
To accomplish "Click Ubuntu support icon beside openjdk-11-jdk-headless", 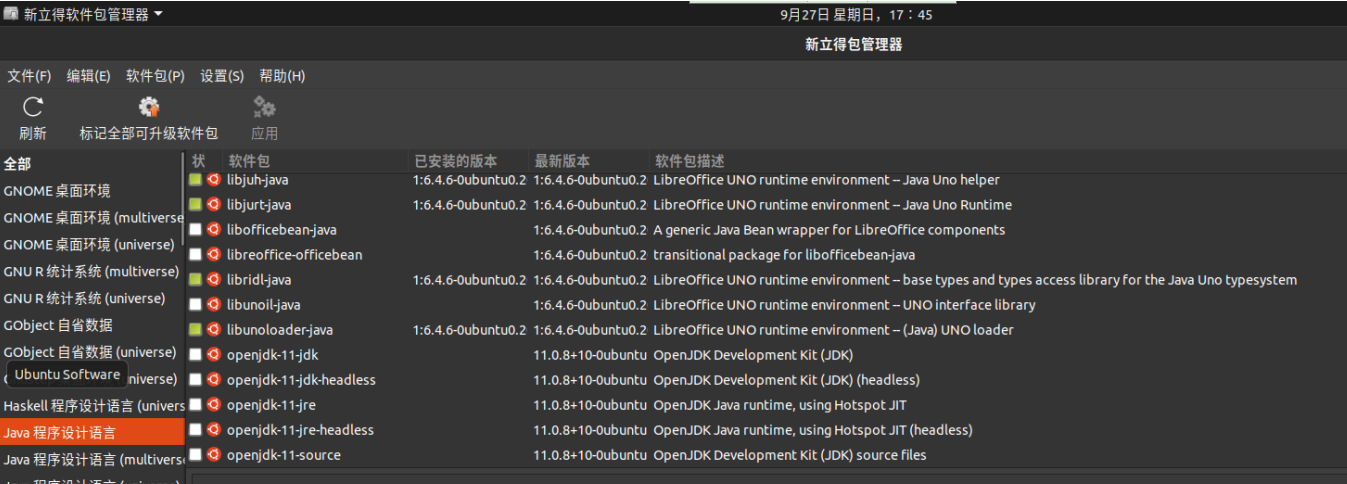I will click(x=213, y=380).
